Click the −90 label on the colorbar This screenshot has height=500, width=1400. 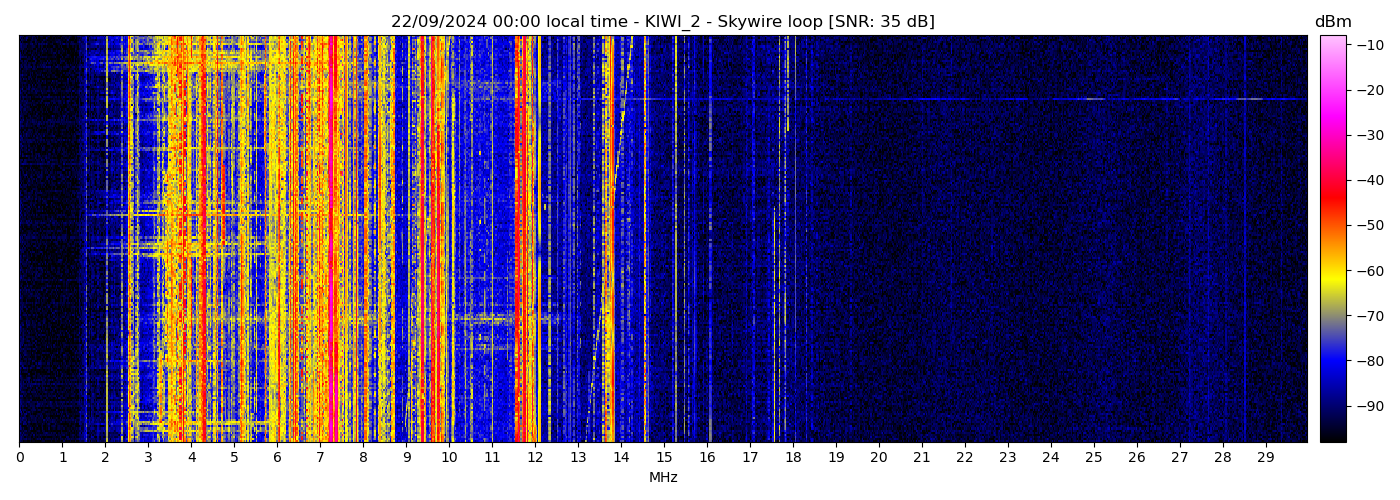click(x=1368, y=406)
